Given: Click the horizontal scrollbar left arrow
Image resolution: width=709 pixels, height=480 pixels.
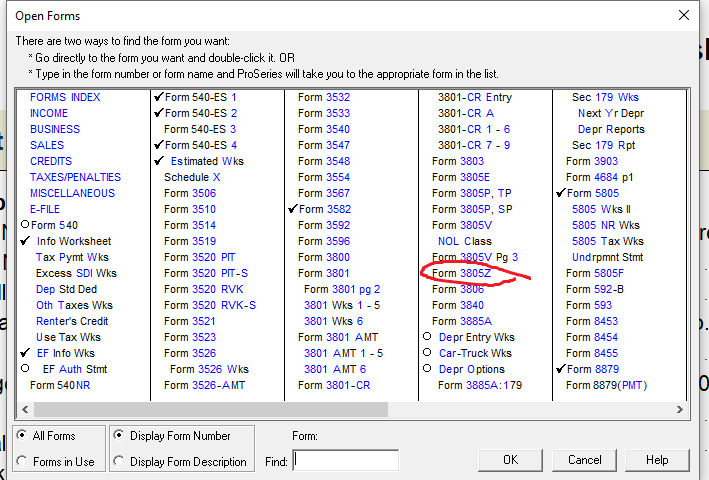Looking at the screenshot, I should pos(25,411).
